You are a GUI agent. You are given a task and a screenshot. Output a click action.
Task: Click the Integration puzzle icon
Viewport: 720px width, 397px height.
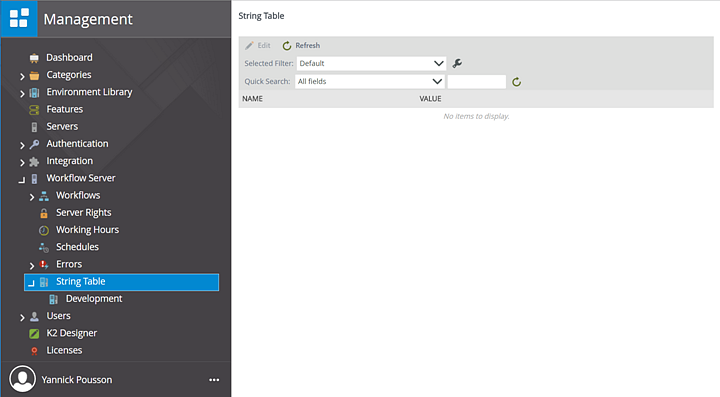point(34,162)
